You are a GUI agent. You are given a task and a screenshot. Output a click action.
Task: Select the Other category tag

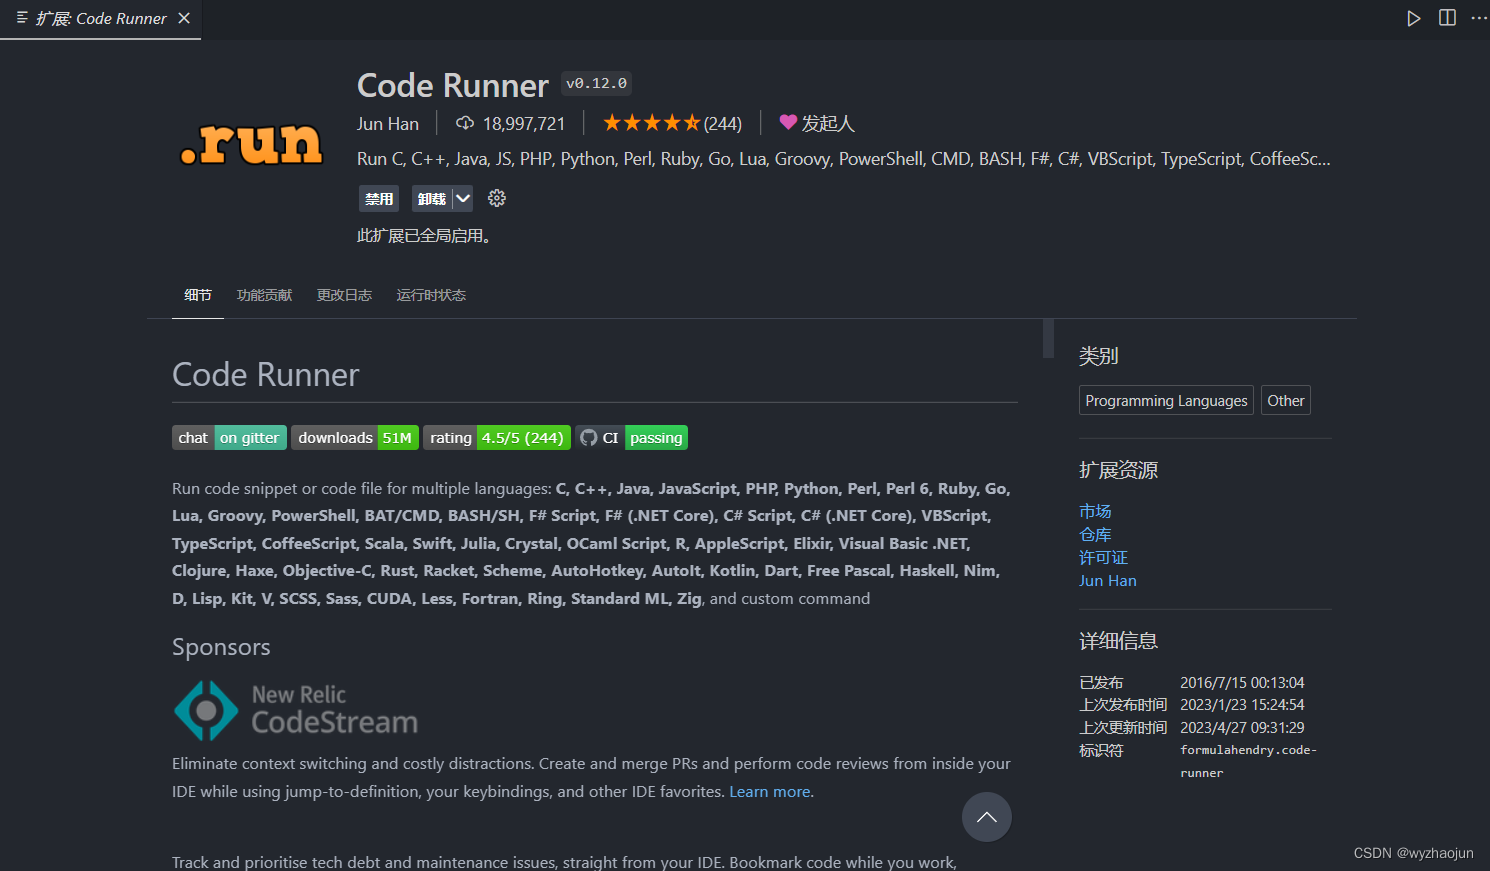tap(1286, 400)
